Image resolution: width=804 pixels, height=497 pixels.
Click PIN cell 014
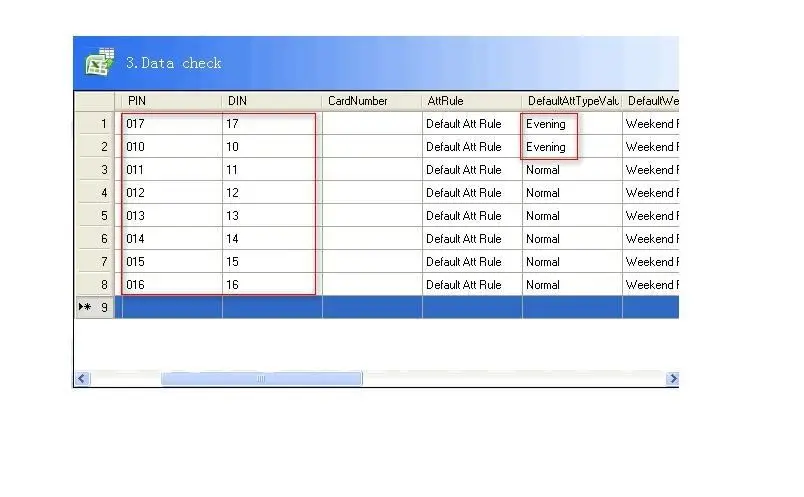tap(171, 239)
